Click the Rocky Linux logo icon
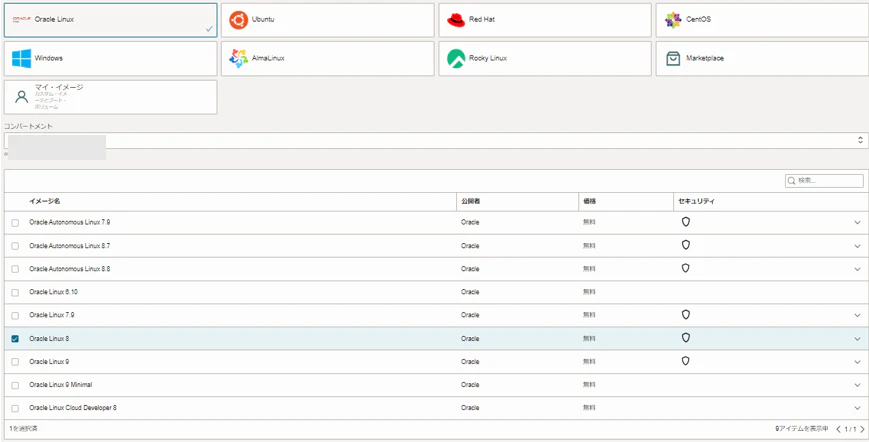The width and height of the screenshot is (869, 442). [x=456, y=58]
